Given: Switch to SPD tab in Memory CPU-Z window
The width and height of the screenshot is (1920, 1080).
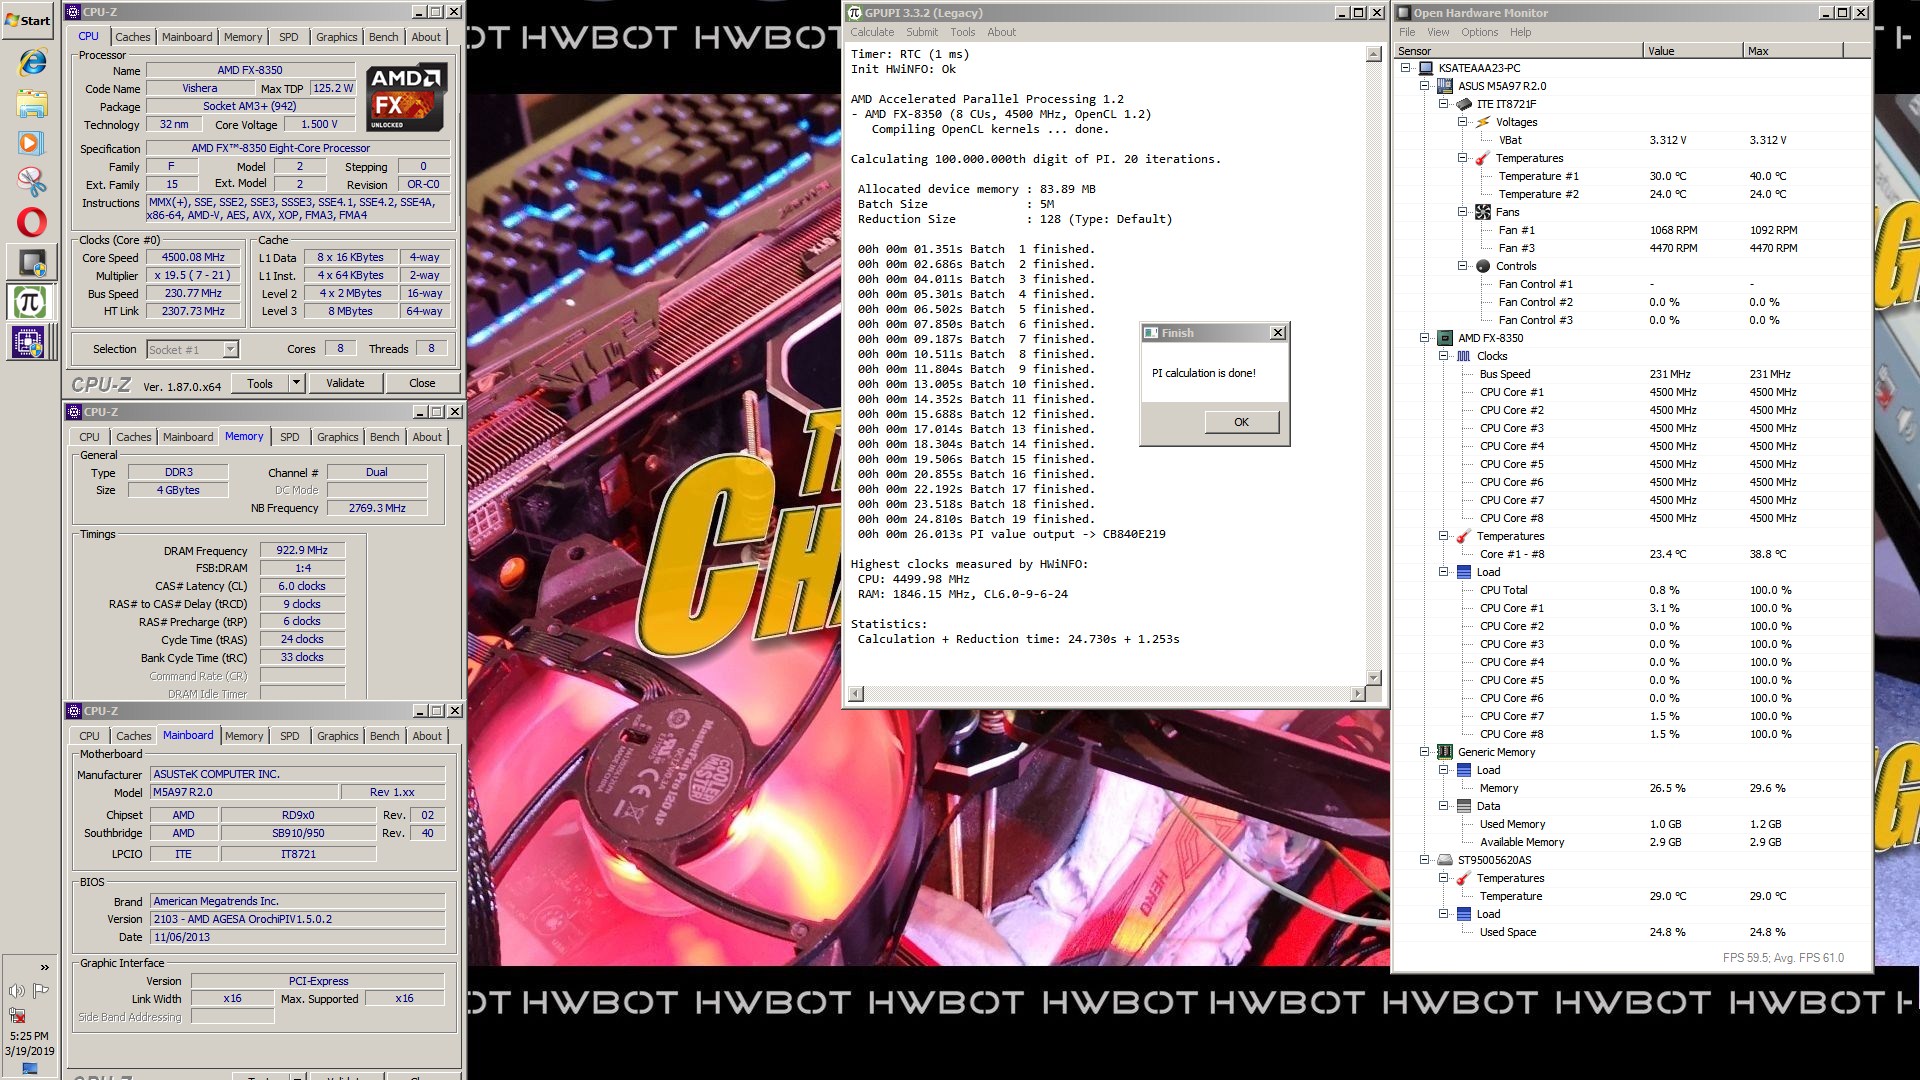Looking at the screenshot, I should [x=290, y=437].
